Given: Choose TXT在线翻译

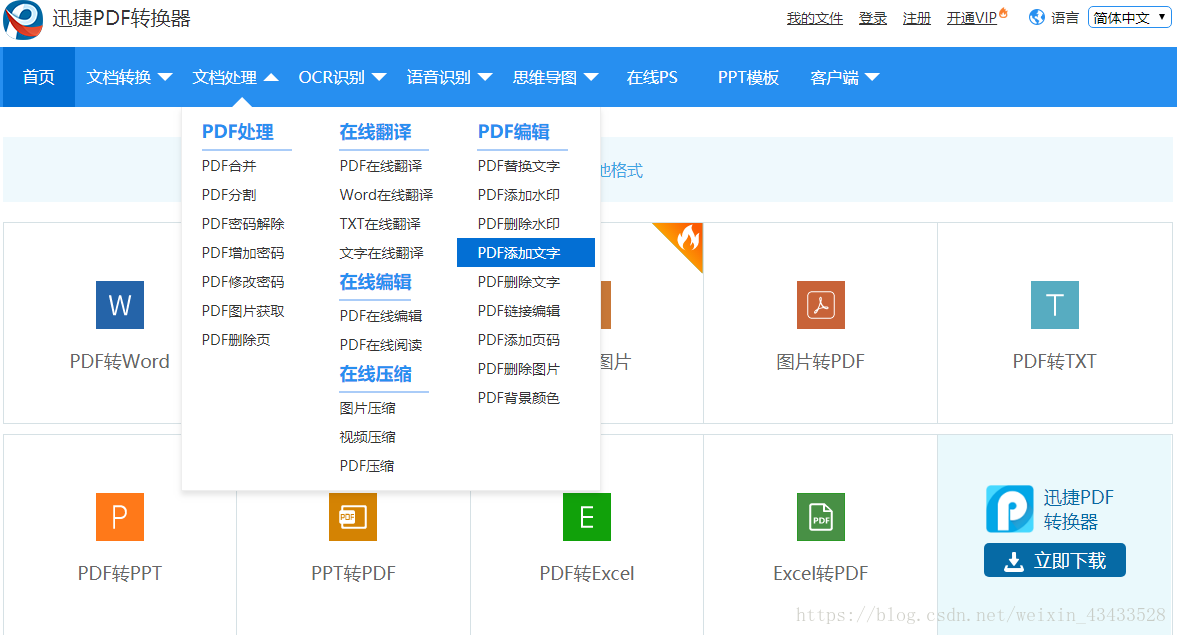Looking at the screenshot, I should click(x=380, y=224).
